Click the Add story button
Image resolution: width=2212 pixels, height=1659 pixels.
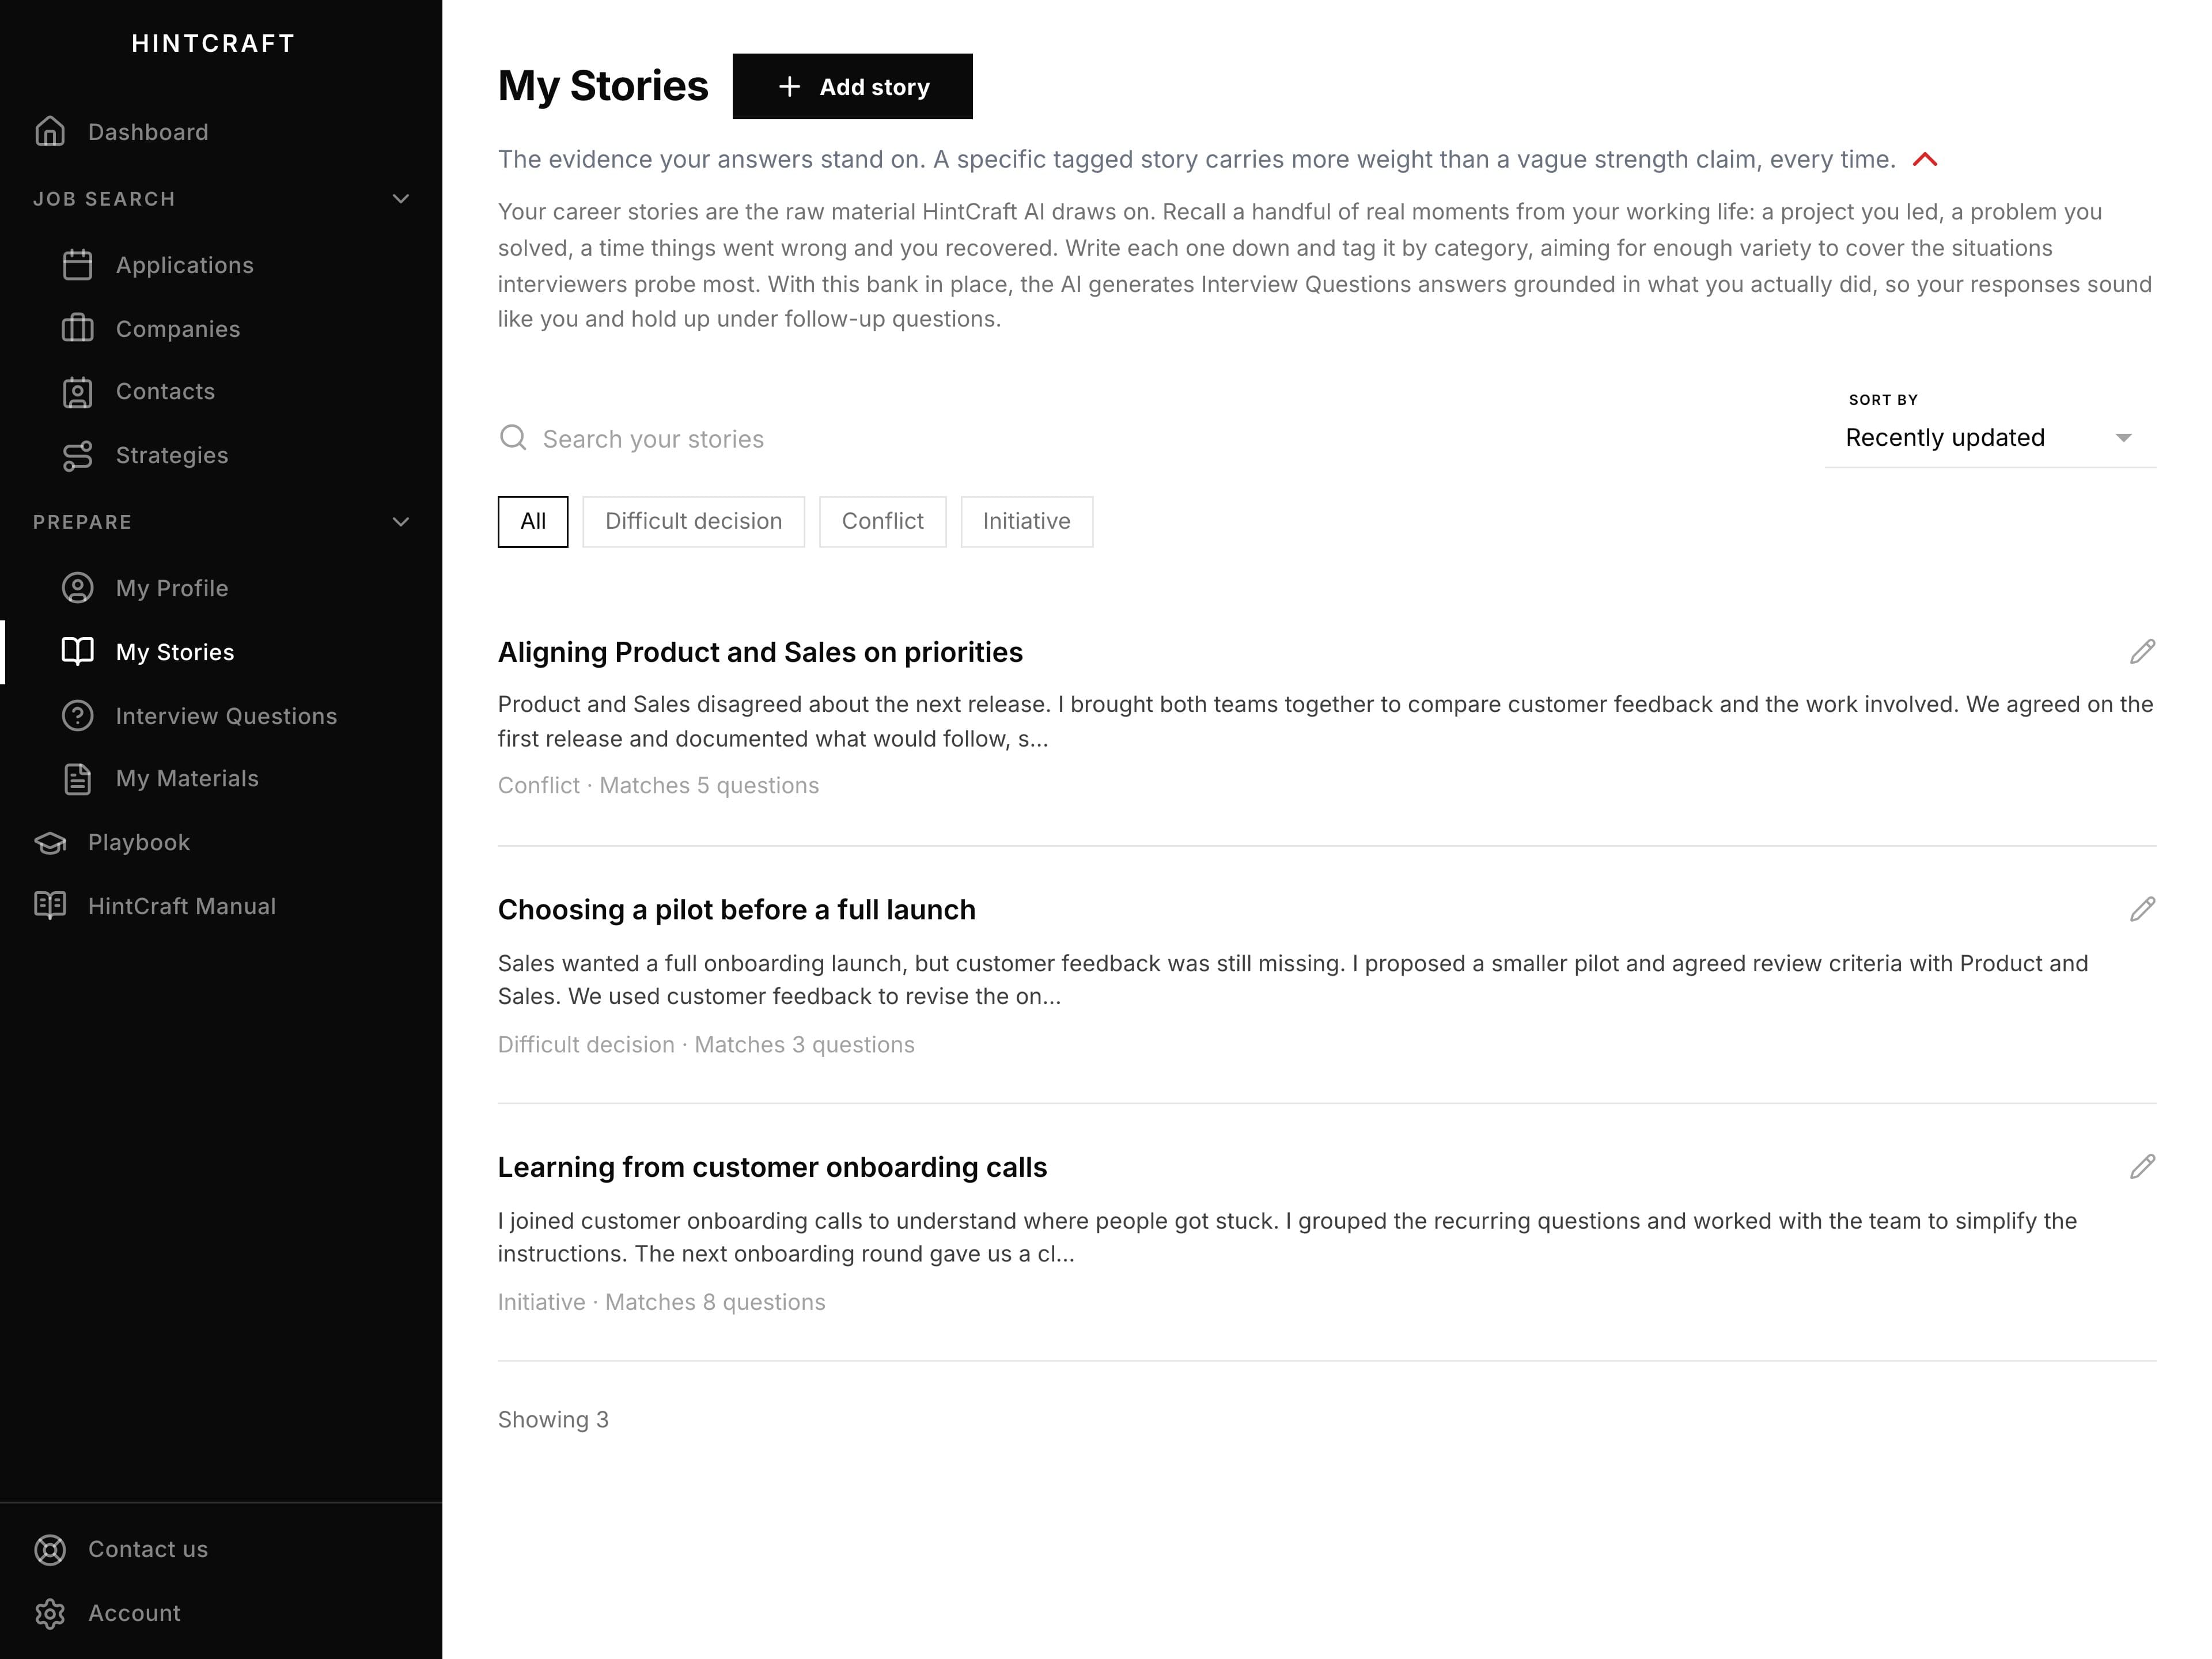pos(852,87)
